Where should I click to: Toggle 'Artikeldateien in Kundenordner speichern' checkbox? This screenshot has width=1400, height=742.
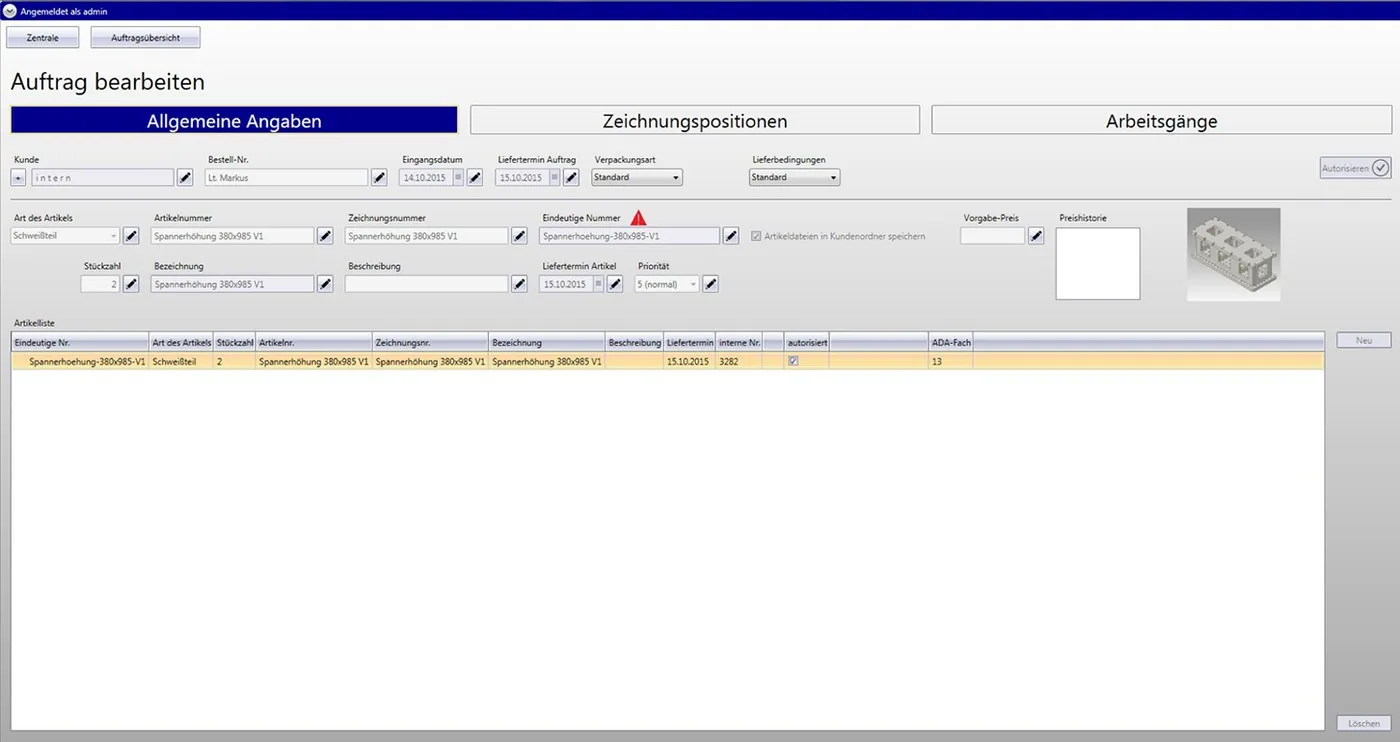(x=756, y=236)
